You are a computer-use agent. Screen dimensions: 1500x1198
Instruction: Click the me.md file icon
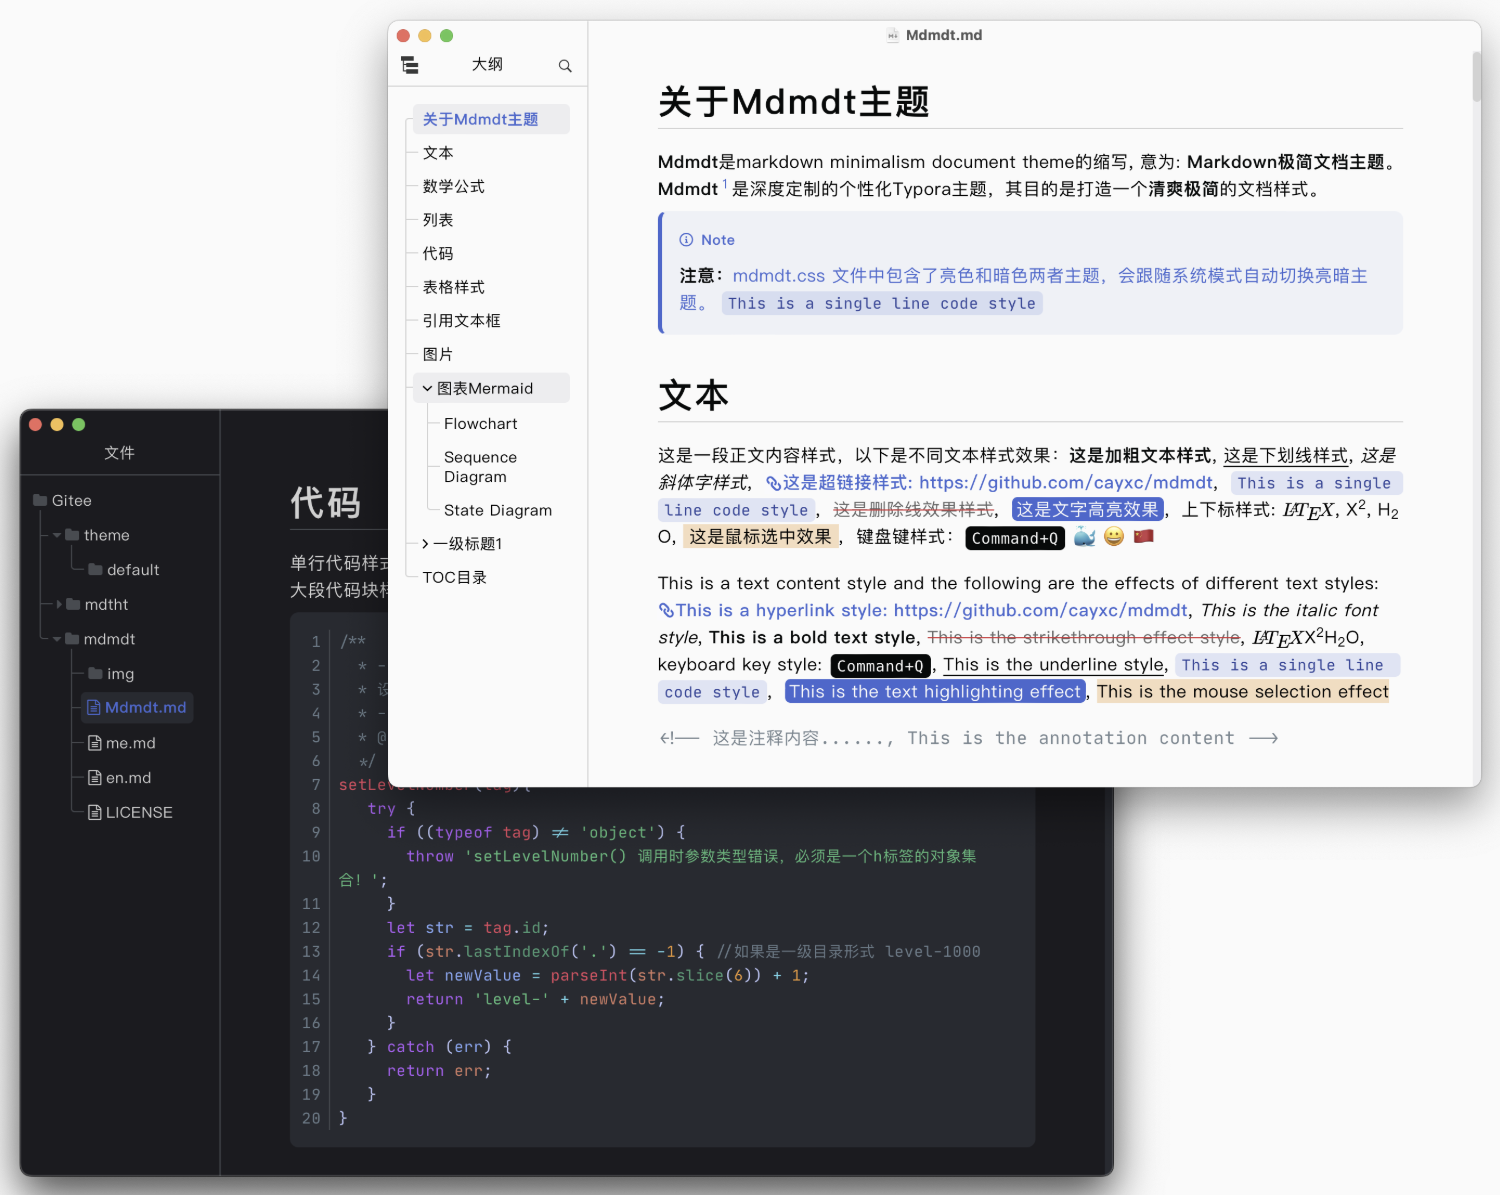(93, 743)
